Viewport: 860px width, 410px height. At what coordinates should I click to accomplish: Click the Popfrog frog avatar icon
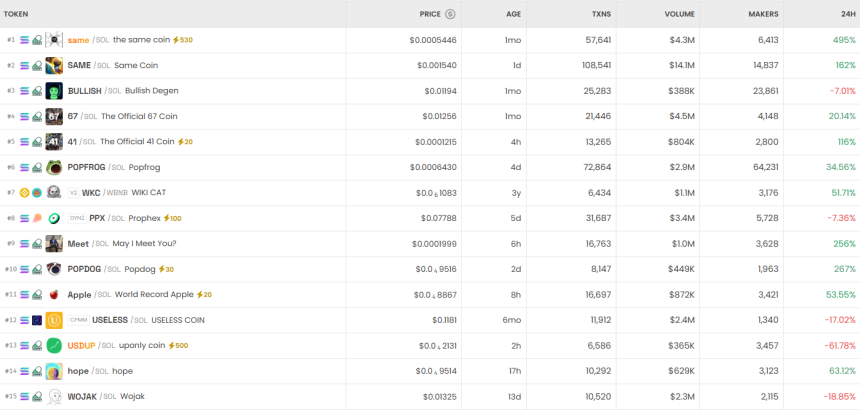[x=54, y=167]
